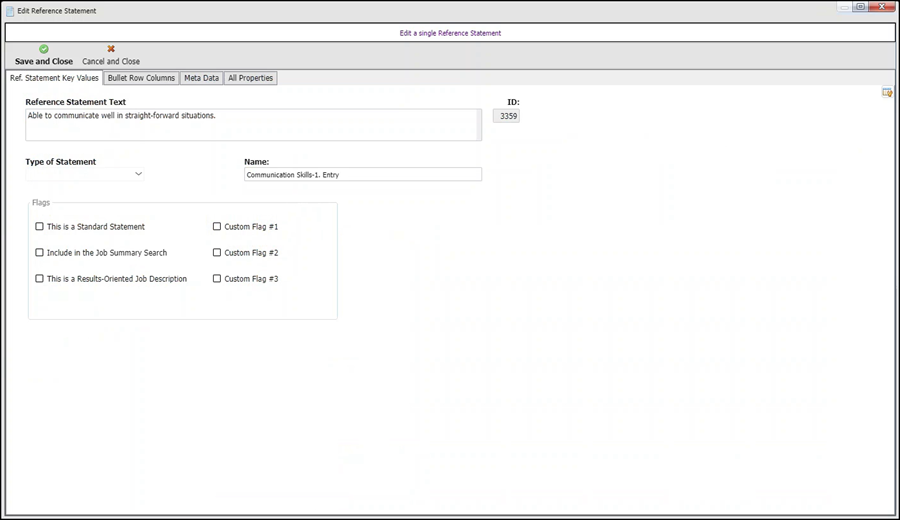Image resolution: width=900 pixels, height=520 pixels.
Task: Tick This is a Results-Oriented Job Description
Action: [39, 278]
